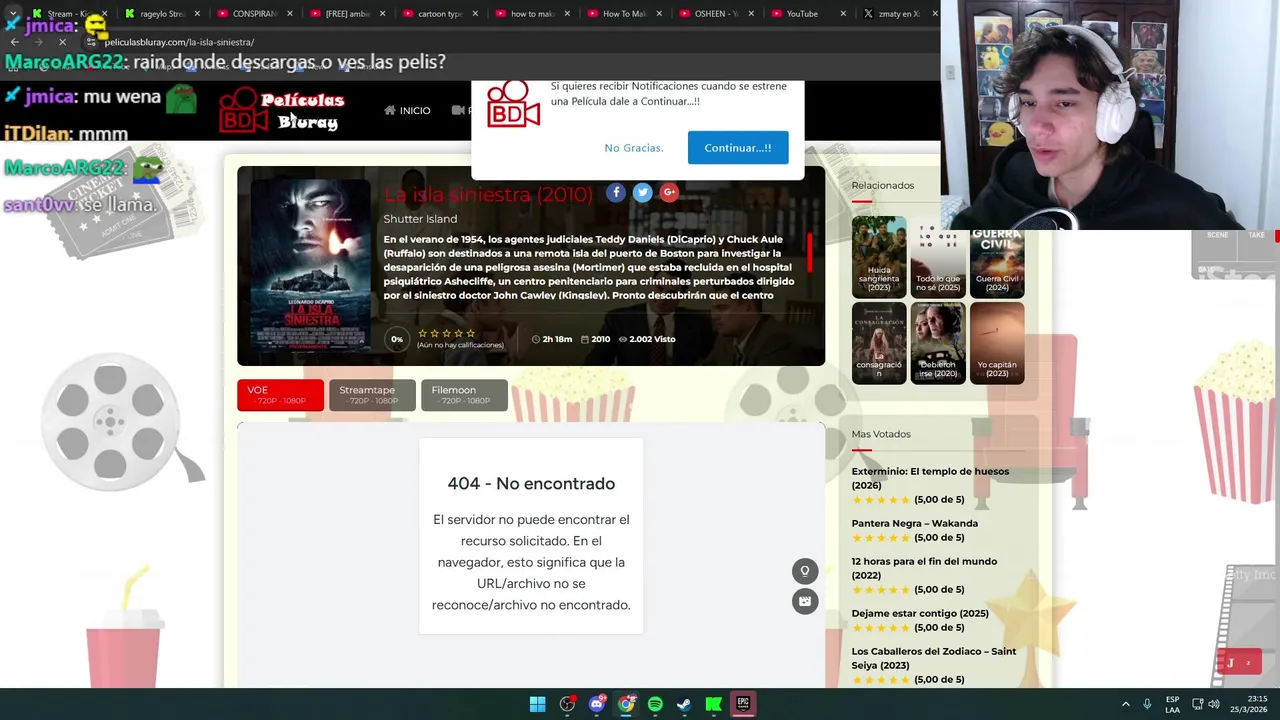Open Spotify from taskbar
This screenshot has height=720, width=1280.
pyautogui.click(x=655, y=704)
